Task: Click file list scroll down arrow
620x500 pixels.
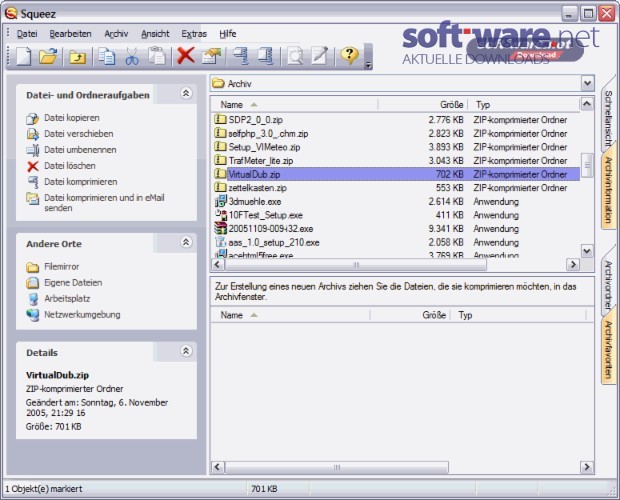Action: pyautogui.click(x=587, y=251)
